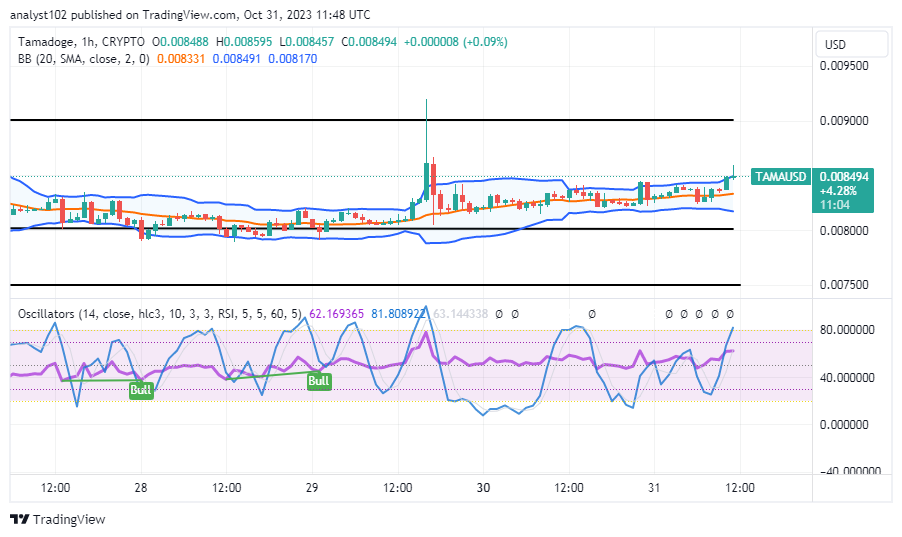This screenshot has height=537, width=902.
Task: Click the 0.000000 oscillator axis label
Action: [844, 425]
